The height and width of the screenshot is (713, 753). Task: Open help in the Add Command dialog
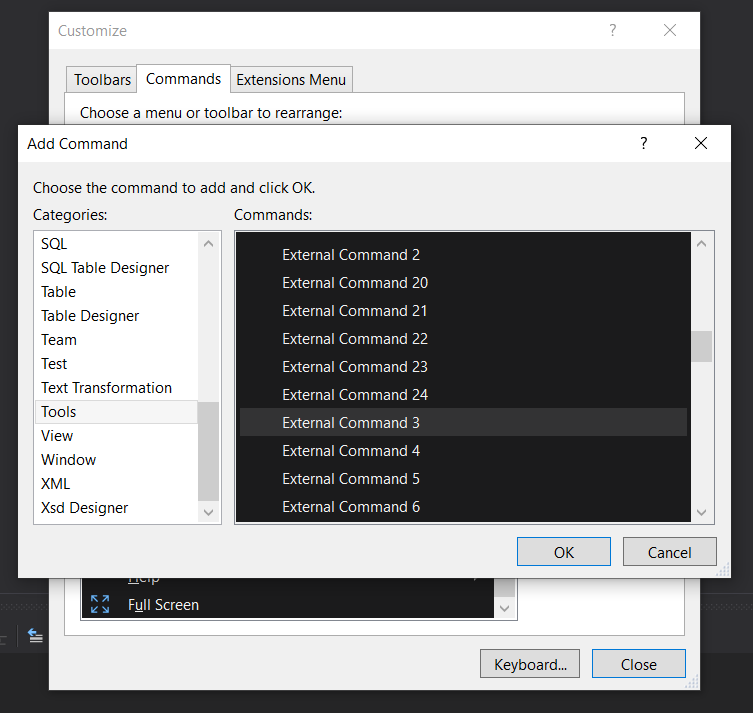644,143
